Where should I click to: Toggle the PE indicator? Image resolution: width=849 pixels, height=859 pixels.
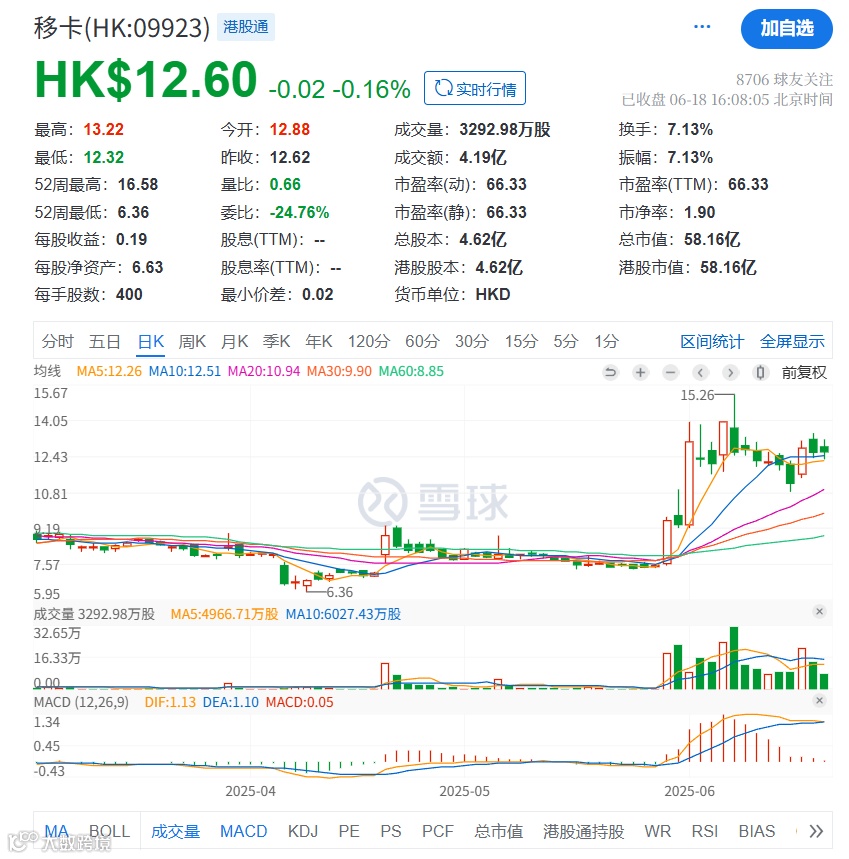(x=349, y=832)
